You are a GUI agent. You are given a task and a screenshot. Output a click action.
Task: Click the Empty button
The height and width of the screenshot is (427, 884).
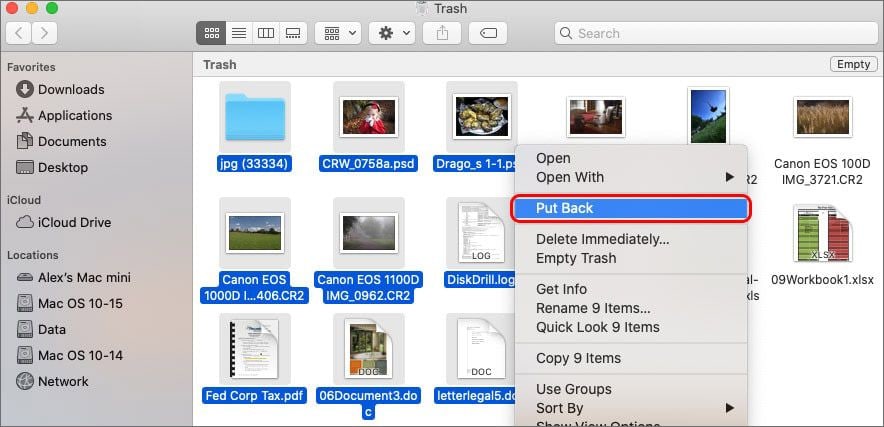[x=854, y=64]
